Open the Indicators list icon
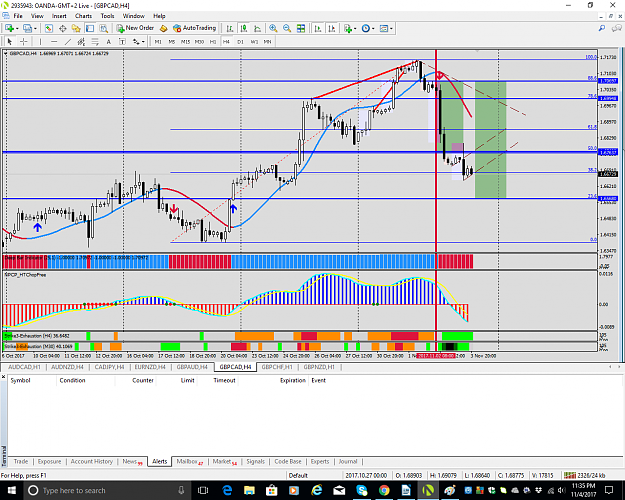Viewport: 625px width, 500px height. click(348, 28)
